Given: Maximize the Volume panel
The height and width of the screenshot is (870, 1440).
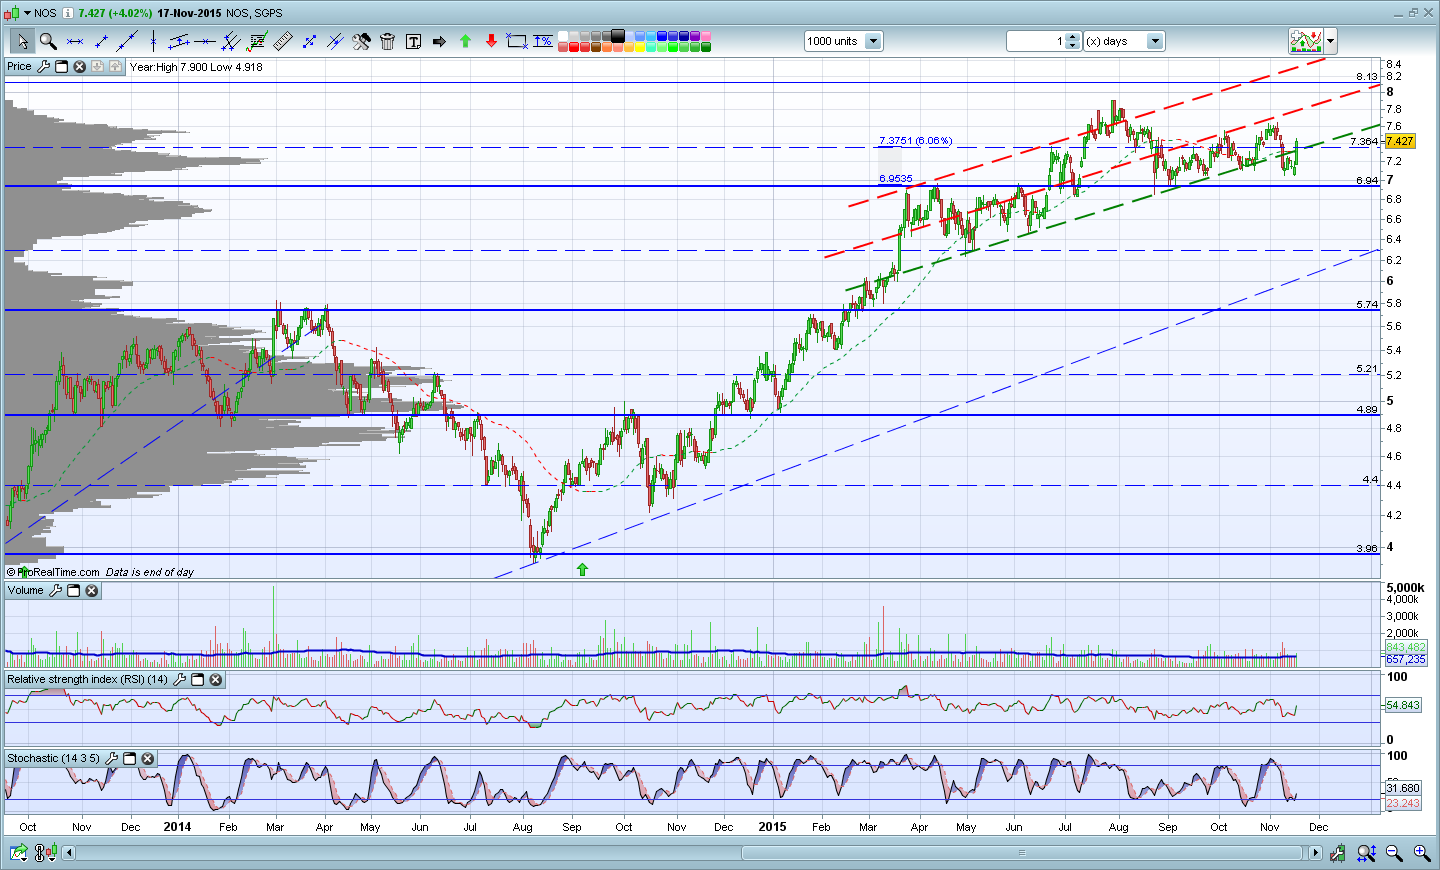Looking at the screenshot, I should (73, 591).
